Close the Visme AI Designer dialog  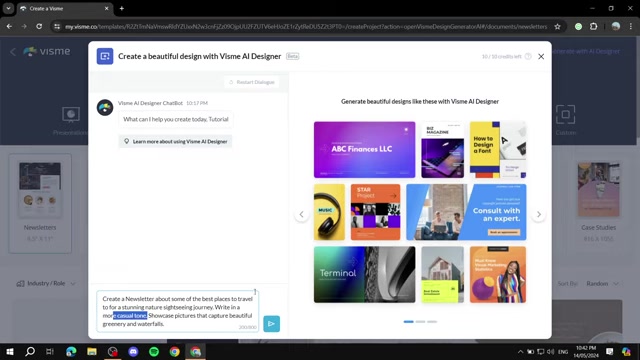(x=541, y=56)
